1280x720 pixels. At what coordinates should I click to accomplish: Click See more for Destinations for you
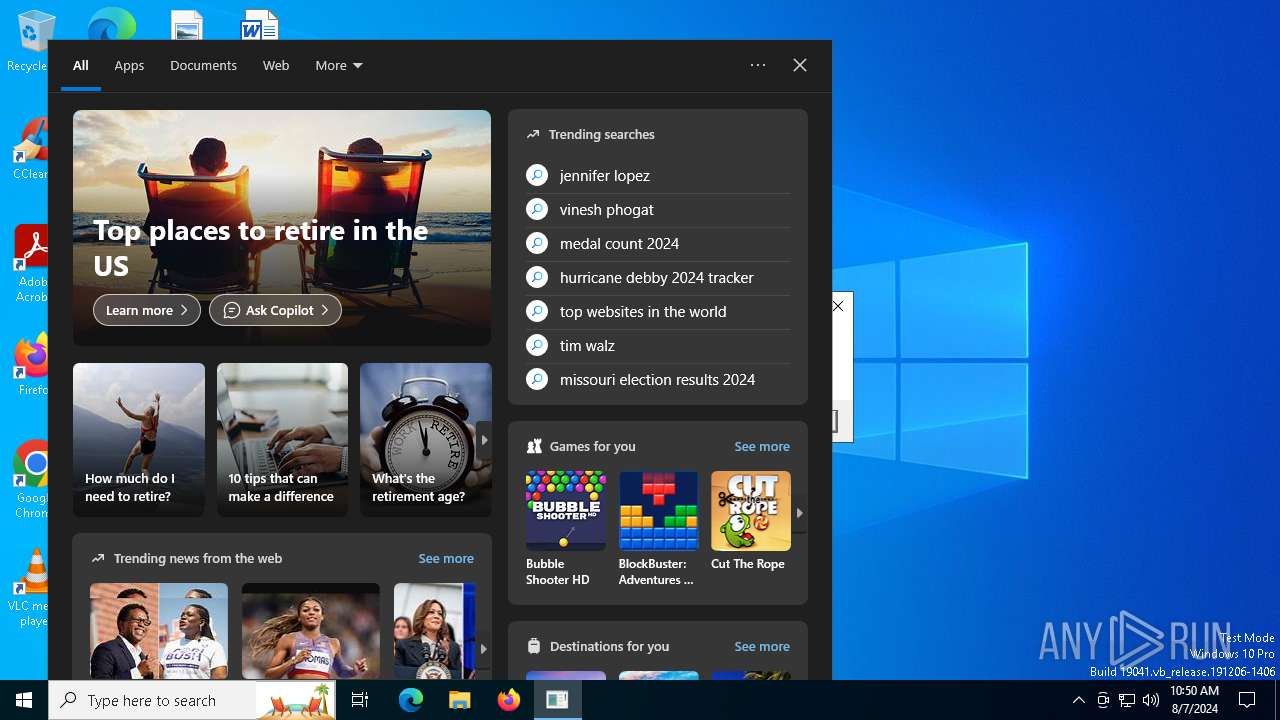click(x=762, y=646)
